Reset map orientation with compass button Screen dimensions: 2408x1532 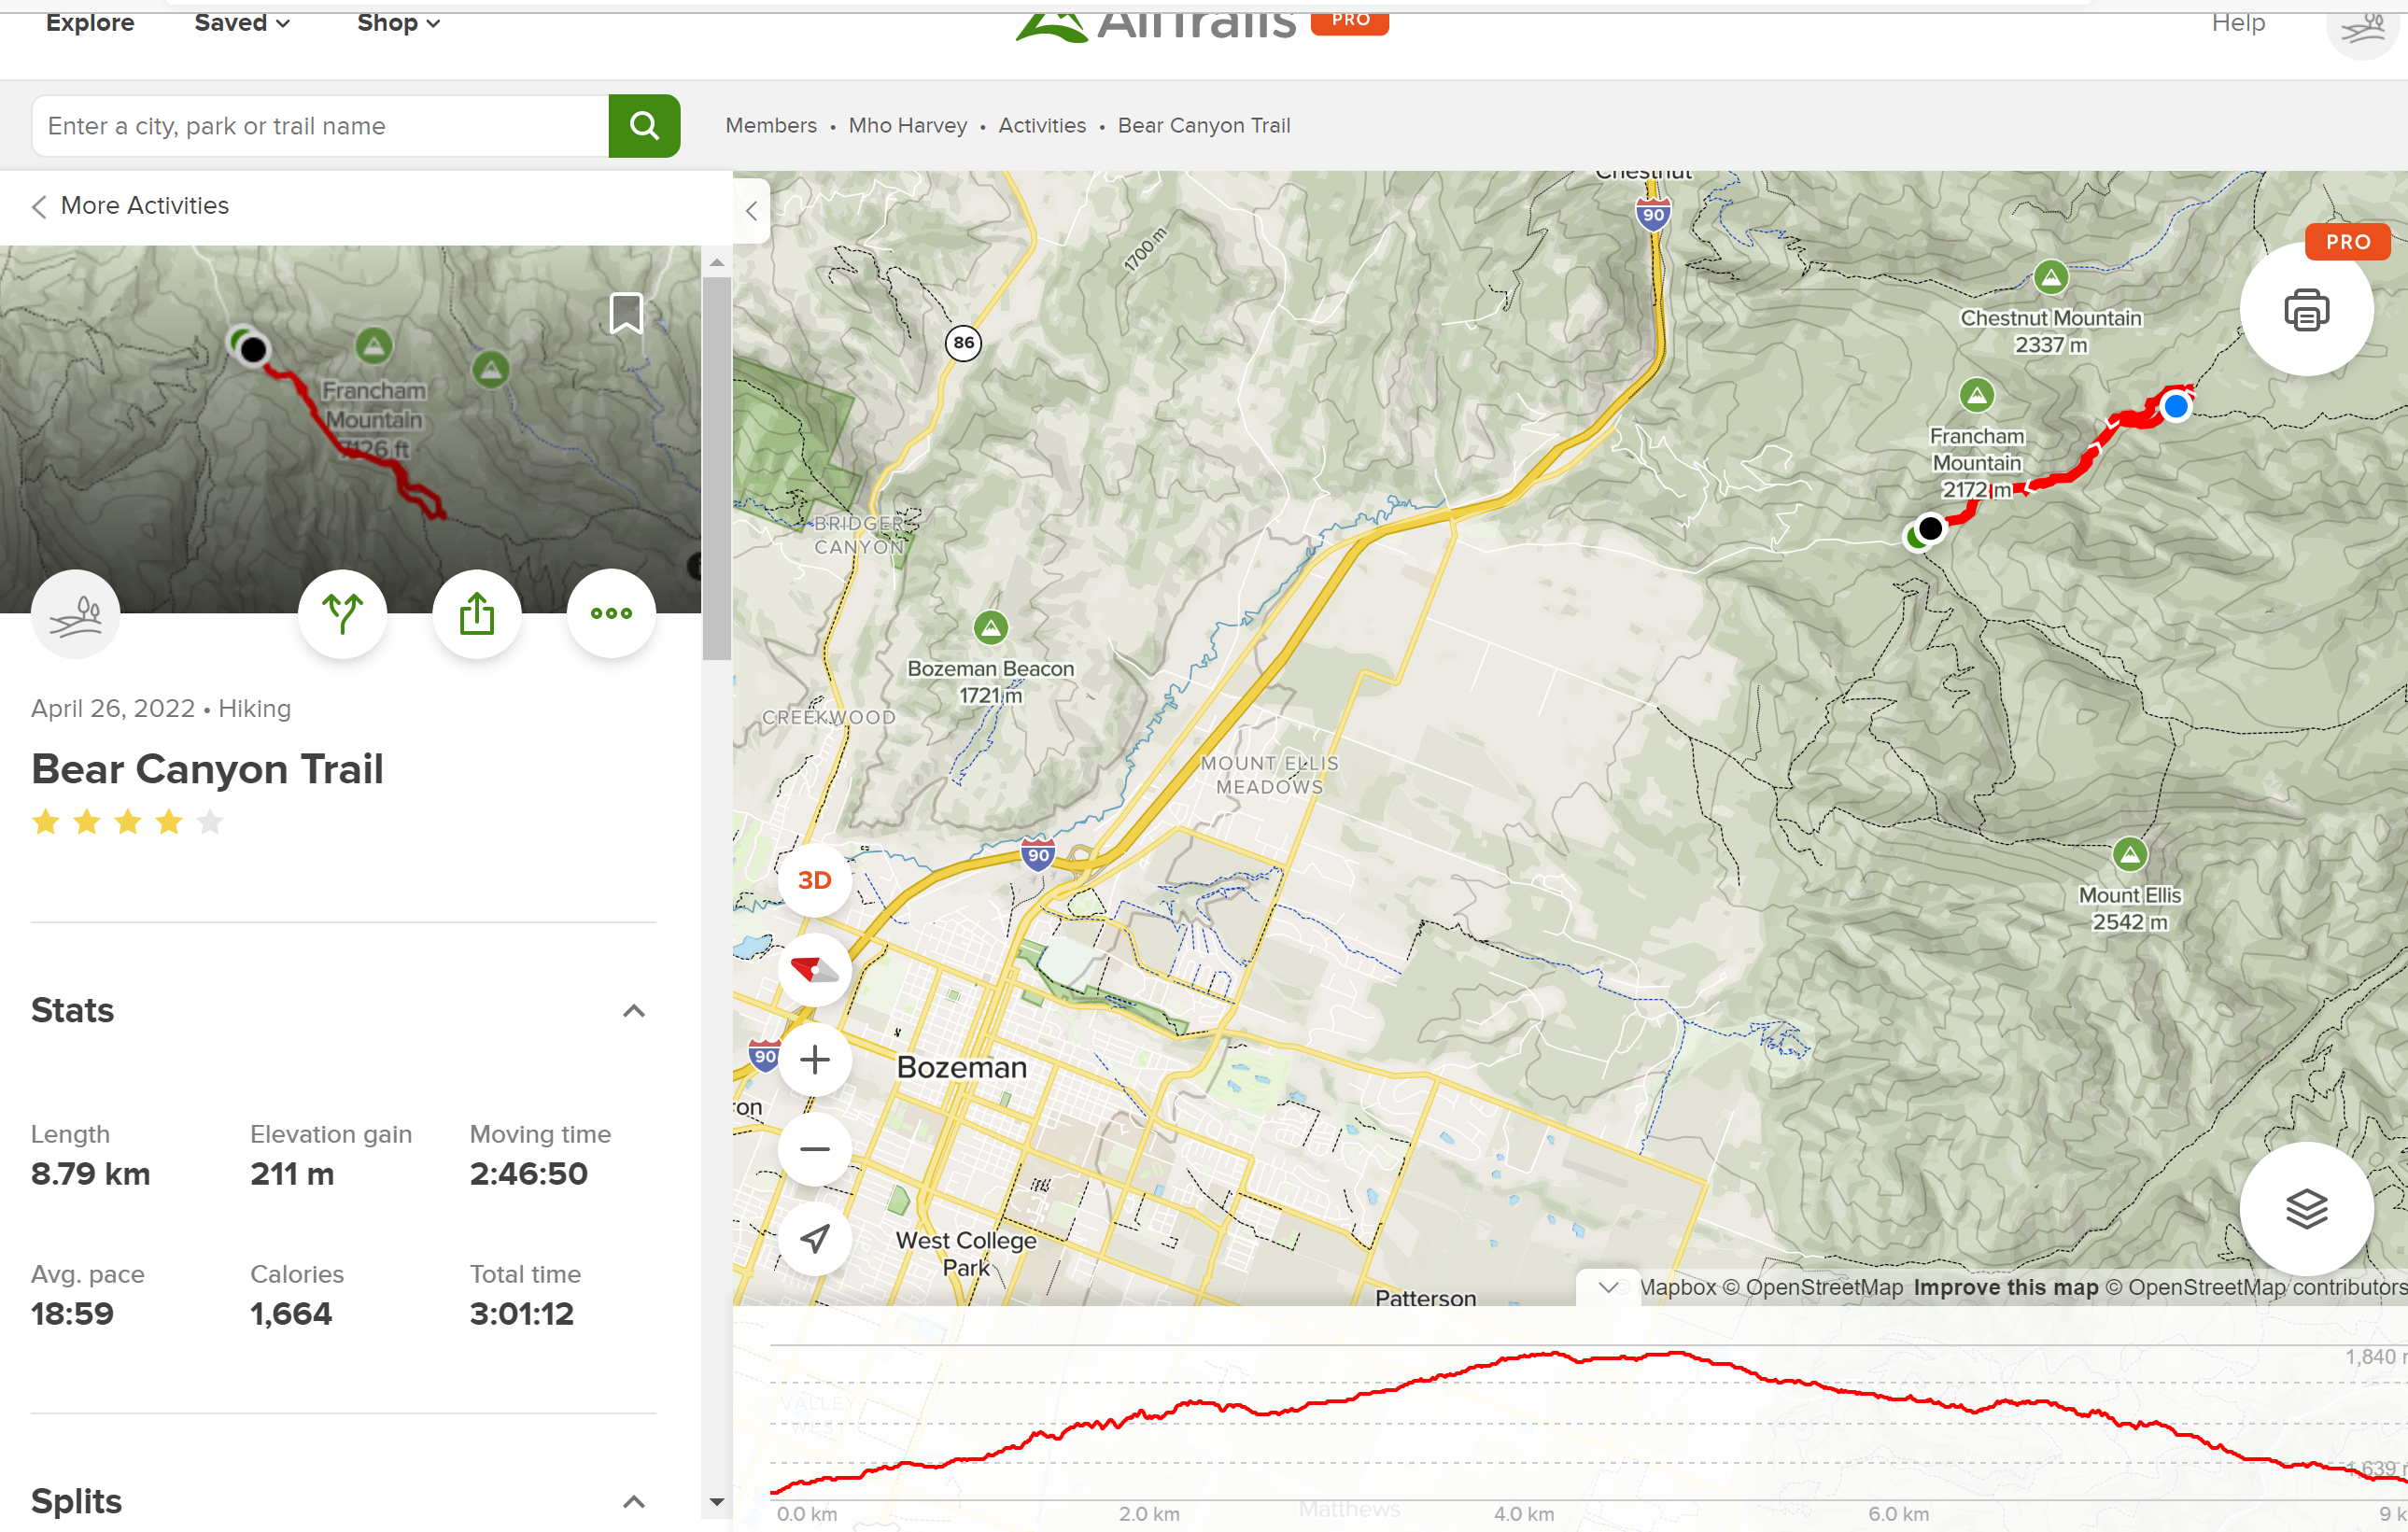pyautogui.click(x=814, y=969)
